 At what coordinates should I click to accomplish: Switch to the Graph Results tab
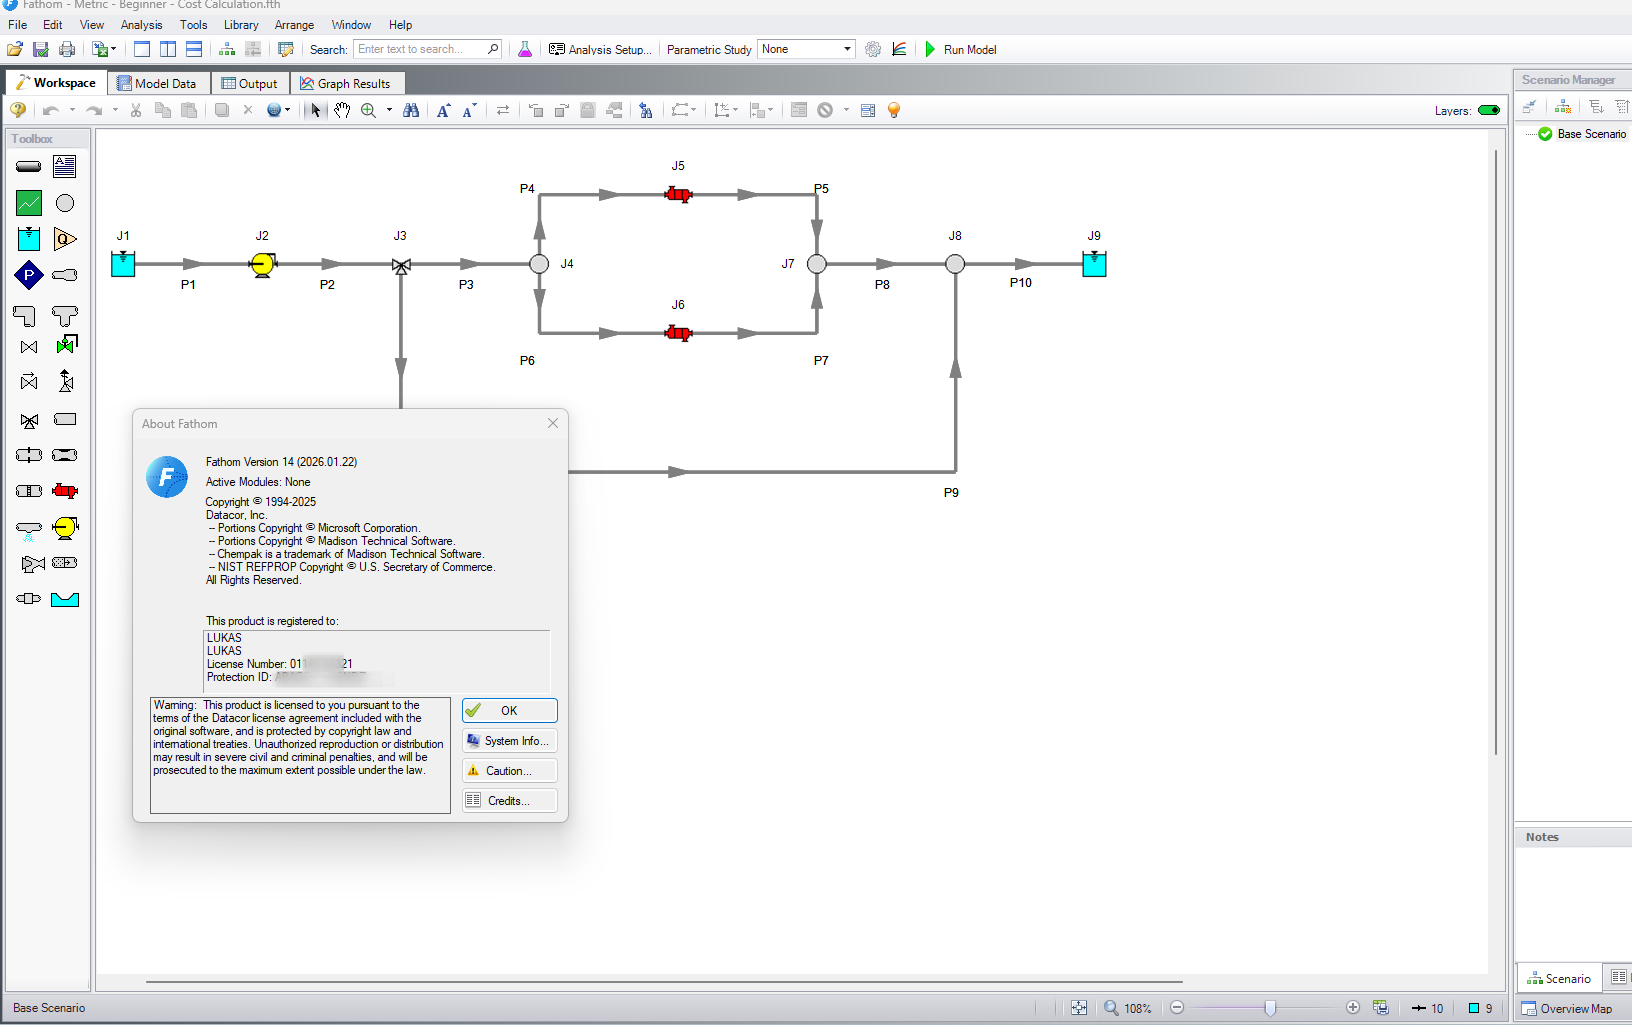tap(346, 84)
